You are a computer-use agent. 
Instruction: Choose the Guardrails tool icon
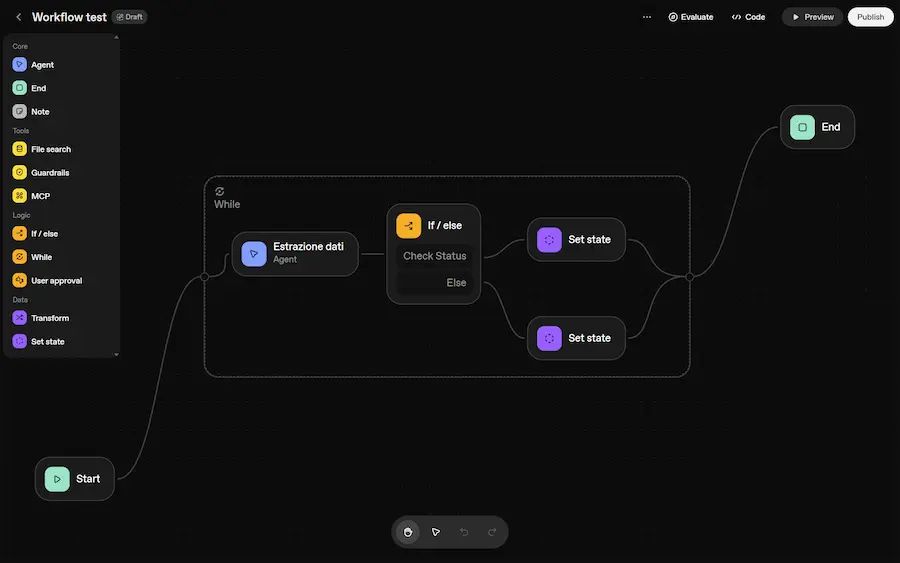tap(20, 173)
